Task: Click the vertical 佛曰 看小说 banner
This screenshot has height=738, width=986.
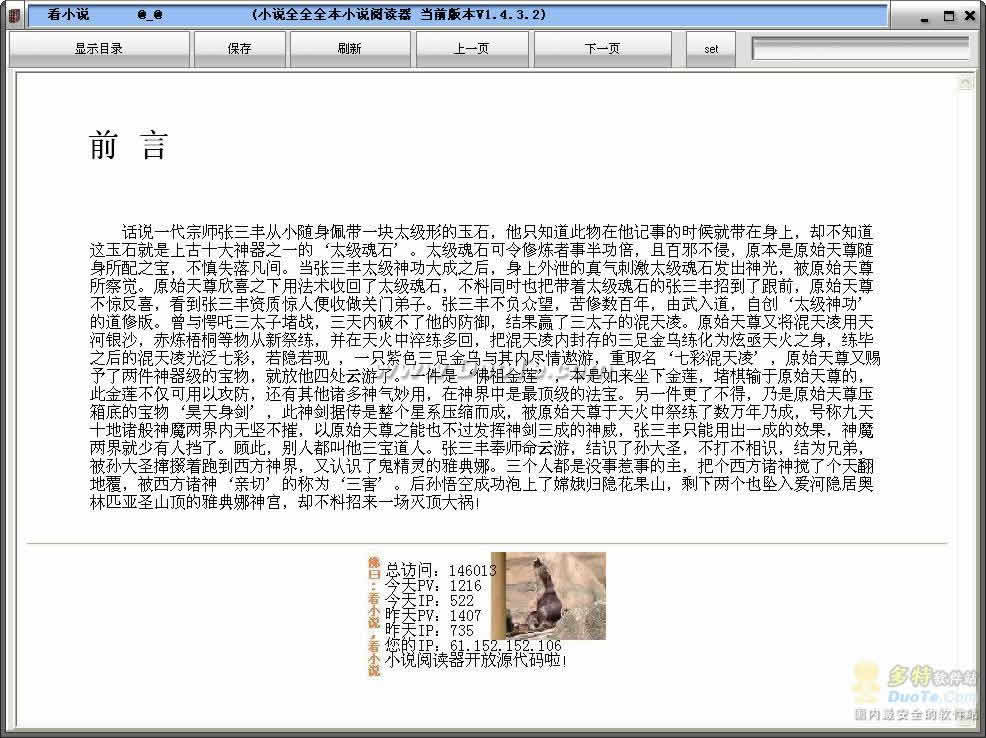Action: coord(374,615)
